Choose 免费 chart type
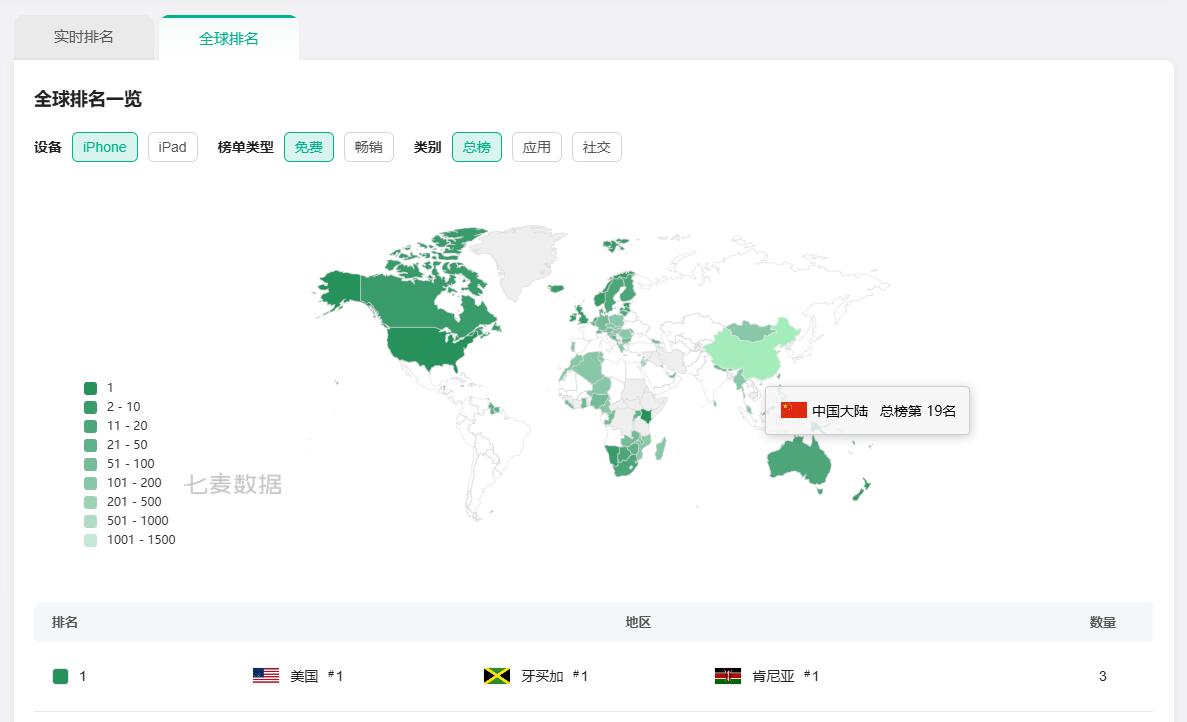The height and width of the screenshot is (722, 1187). coord(309,147)
